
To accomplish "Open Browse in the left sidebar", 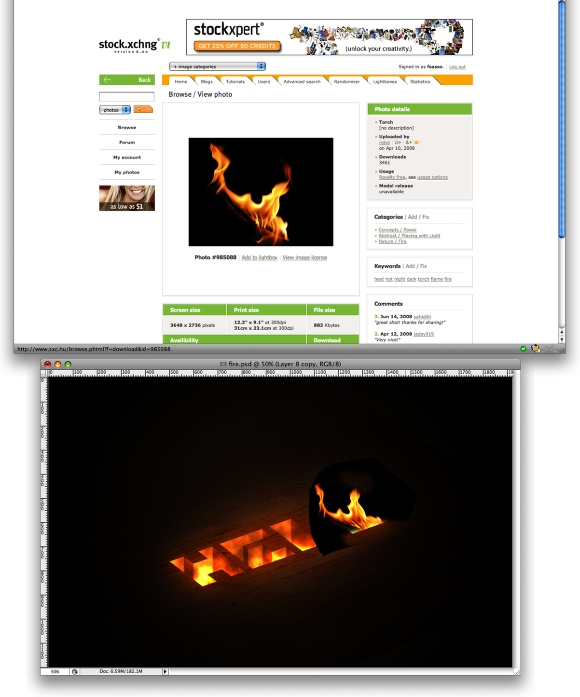I will [127, 127].
